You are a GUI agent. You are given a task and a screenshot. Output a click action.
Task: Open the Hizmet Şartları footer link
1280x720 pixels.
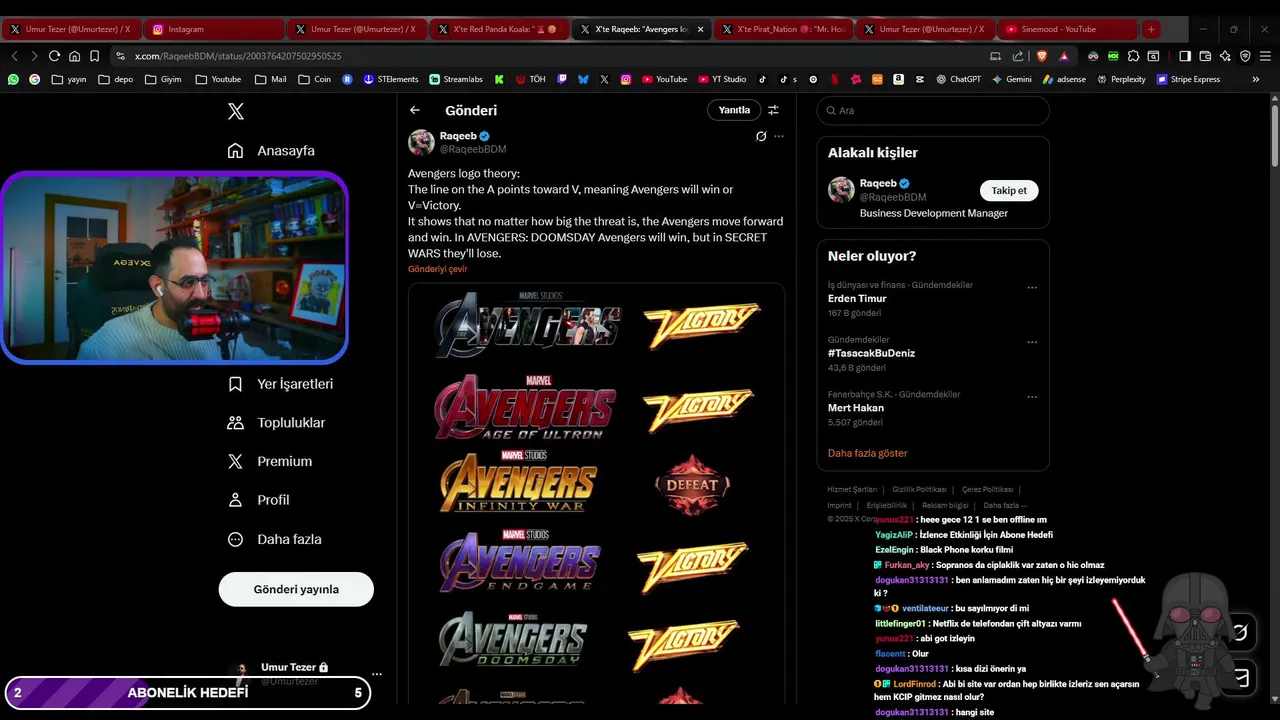[x=852, y=490]
